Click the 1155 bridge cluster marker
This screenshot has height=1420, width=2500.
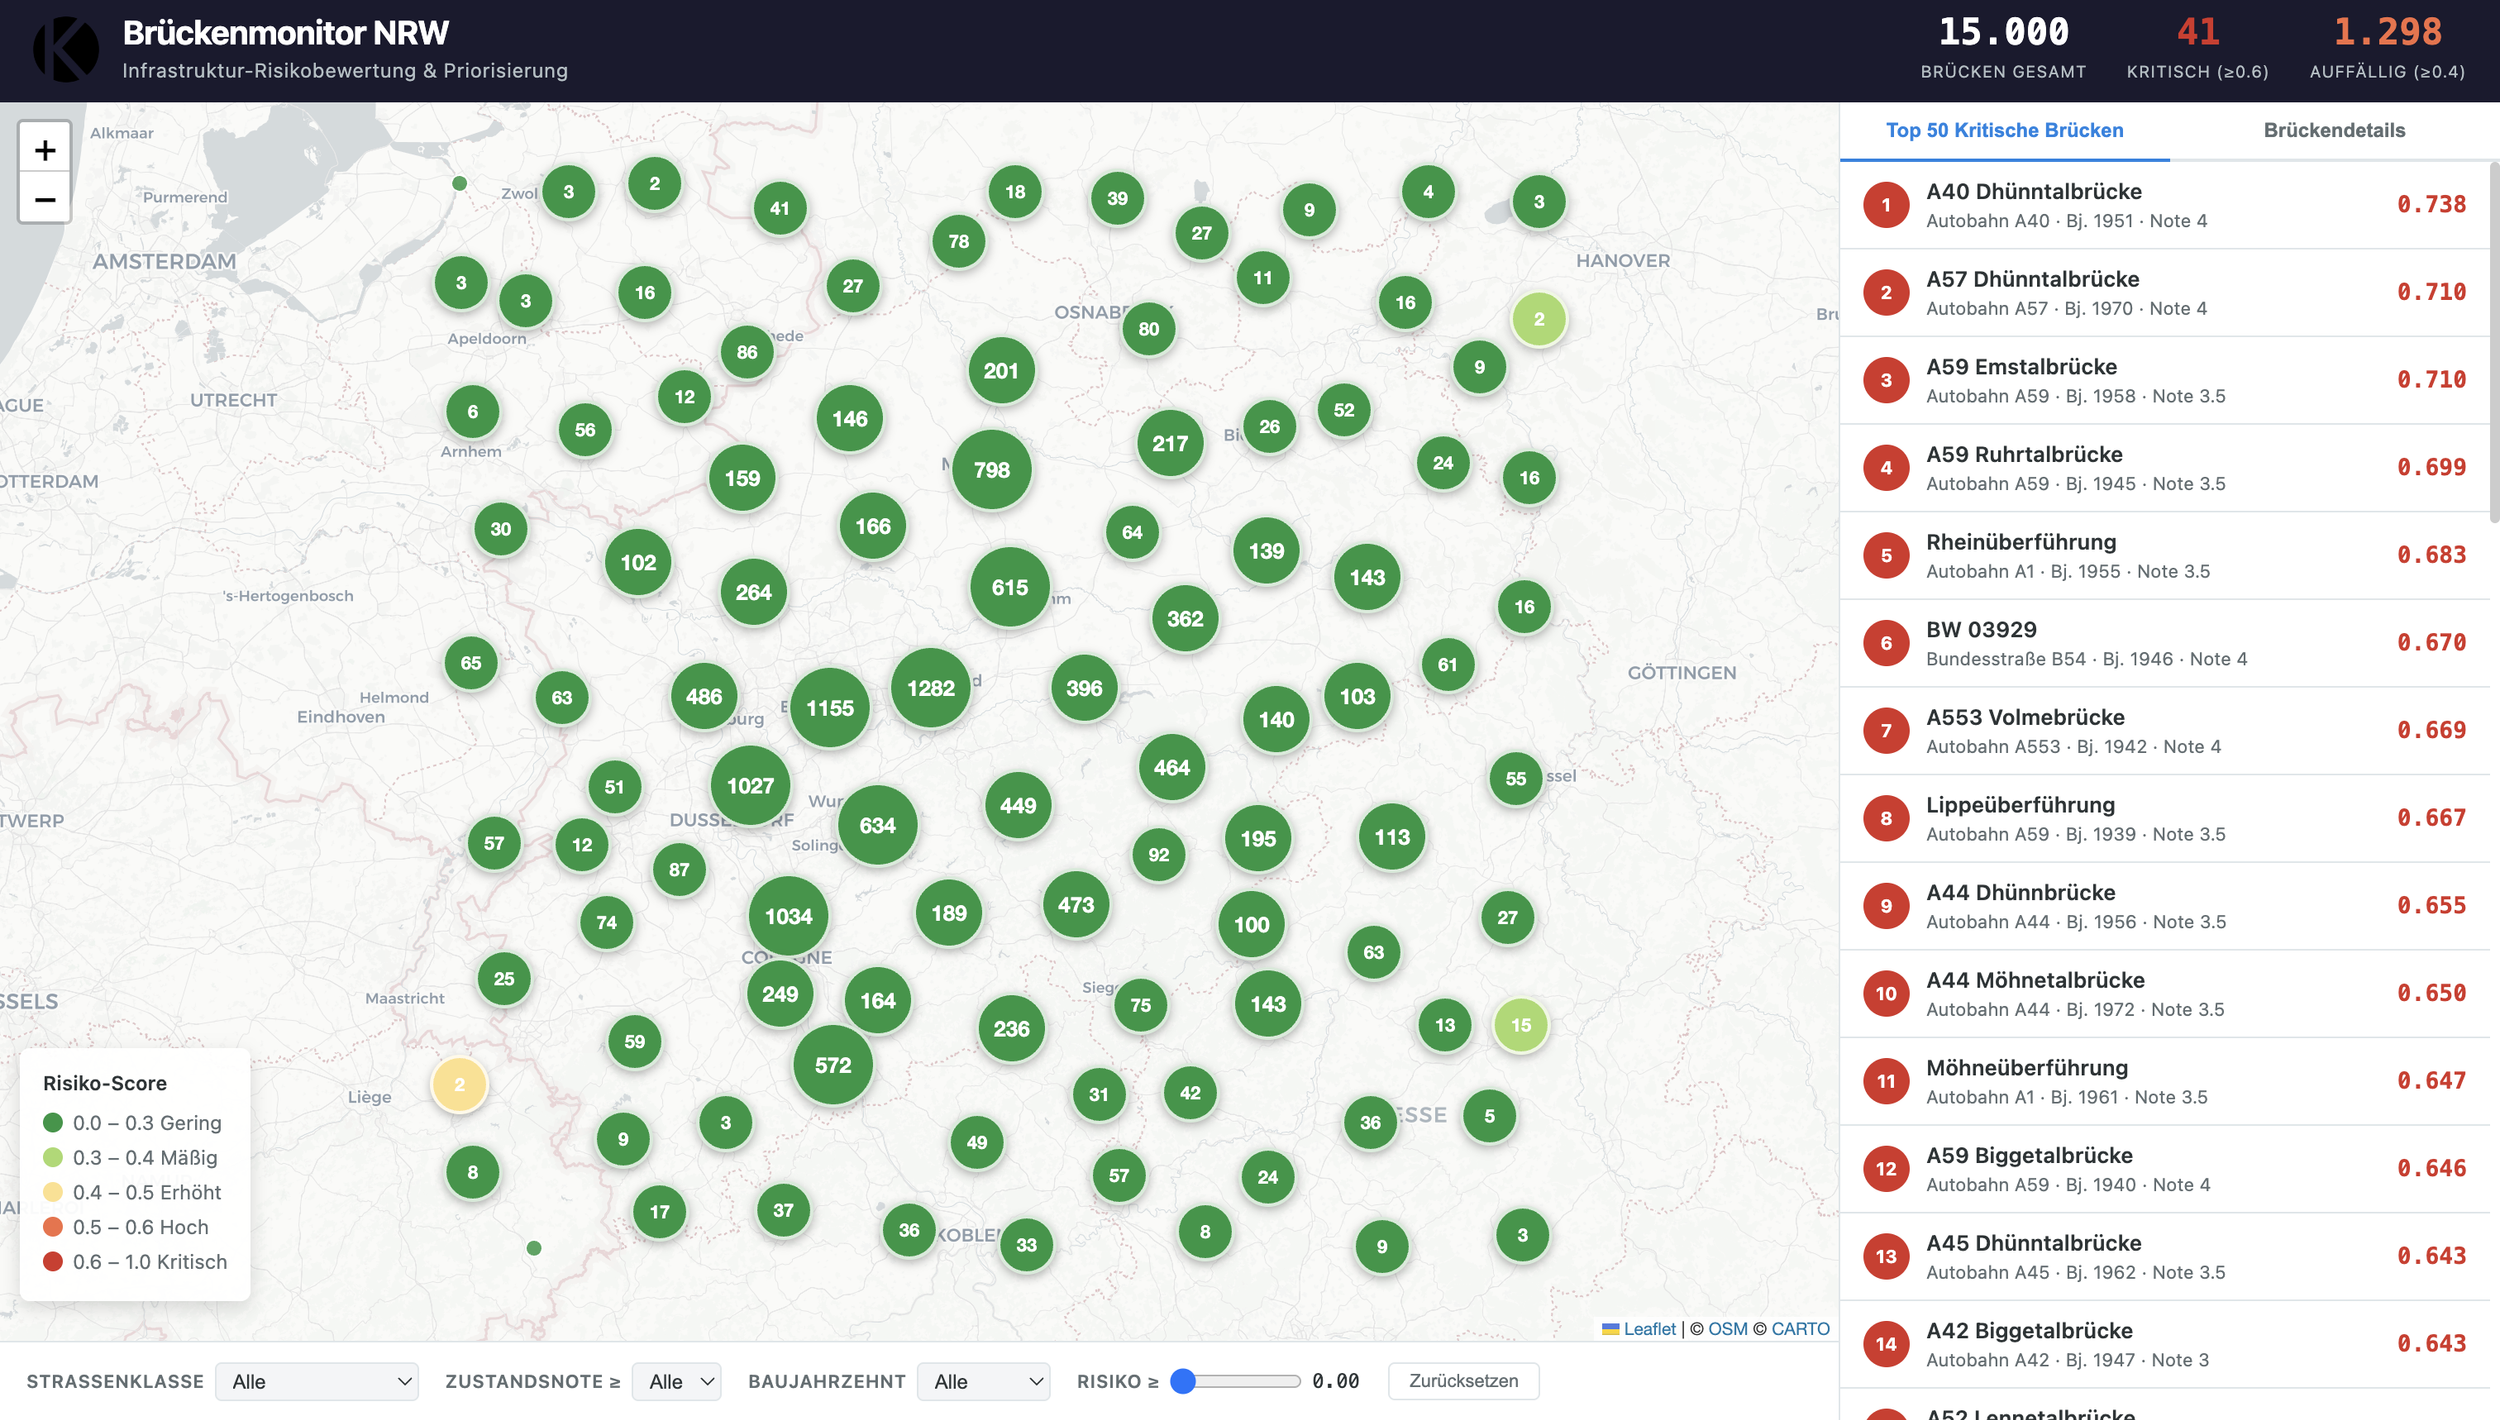[829, 708]
